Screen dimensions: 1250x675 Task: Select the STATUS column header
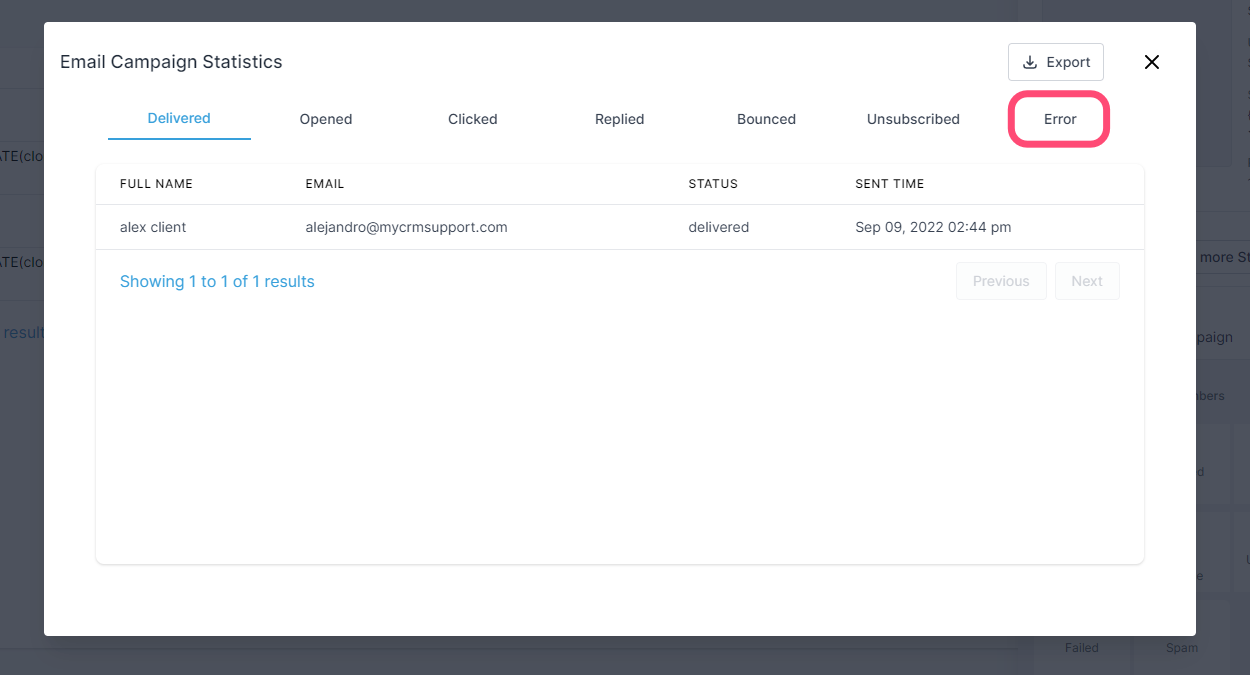click(713, 184)
